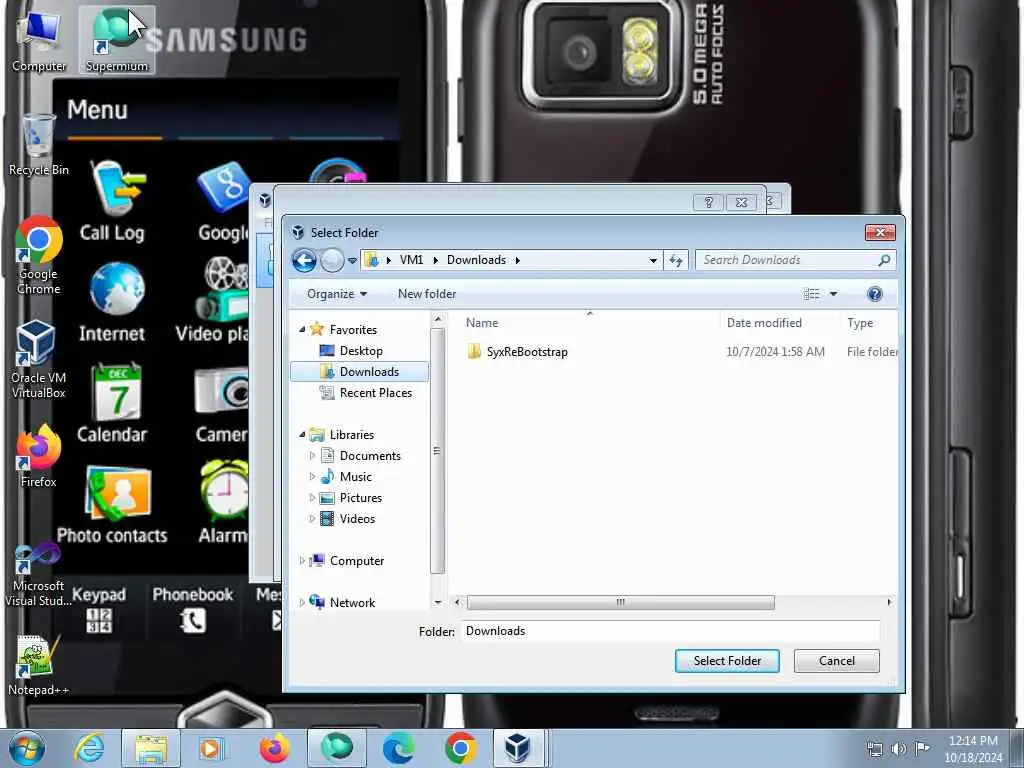Open the view options dropdown arrow
1024x768 pixels.
point(833,294)
